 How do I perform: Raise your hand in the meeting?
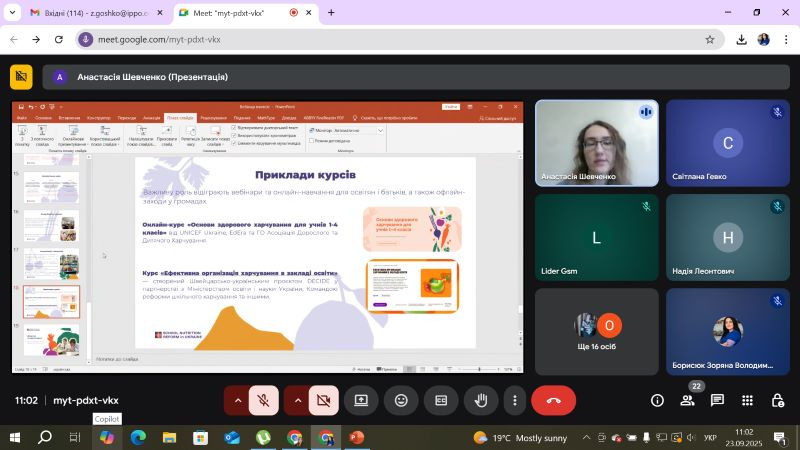481,400
